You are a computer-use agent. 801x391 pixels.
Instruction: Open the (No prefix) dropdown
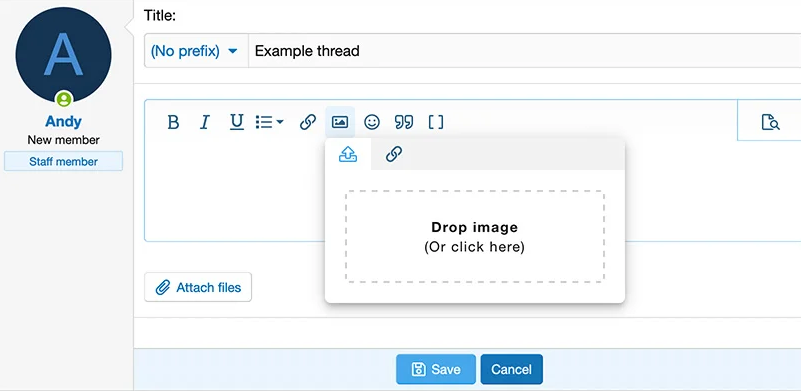[x=196, y=51]
